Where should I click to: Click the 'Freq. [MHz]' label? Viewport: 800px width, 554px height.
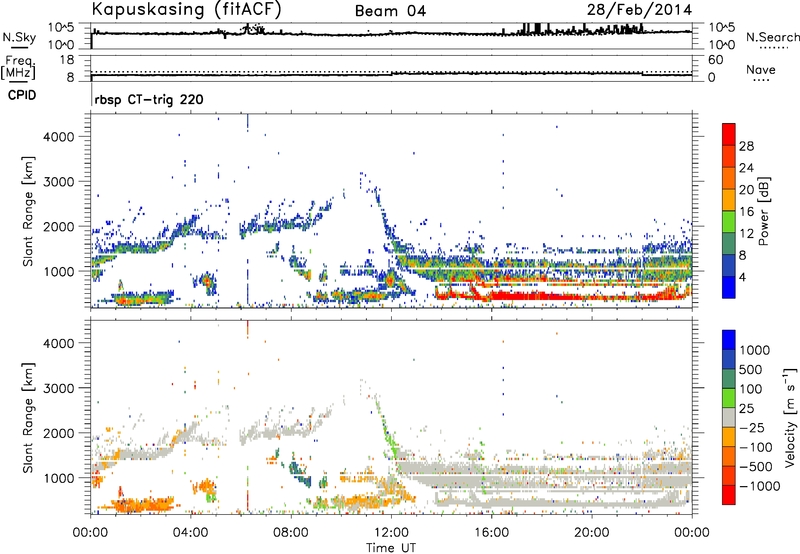[18, 67]
